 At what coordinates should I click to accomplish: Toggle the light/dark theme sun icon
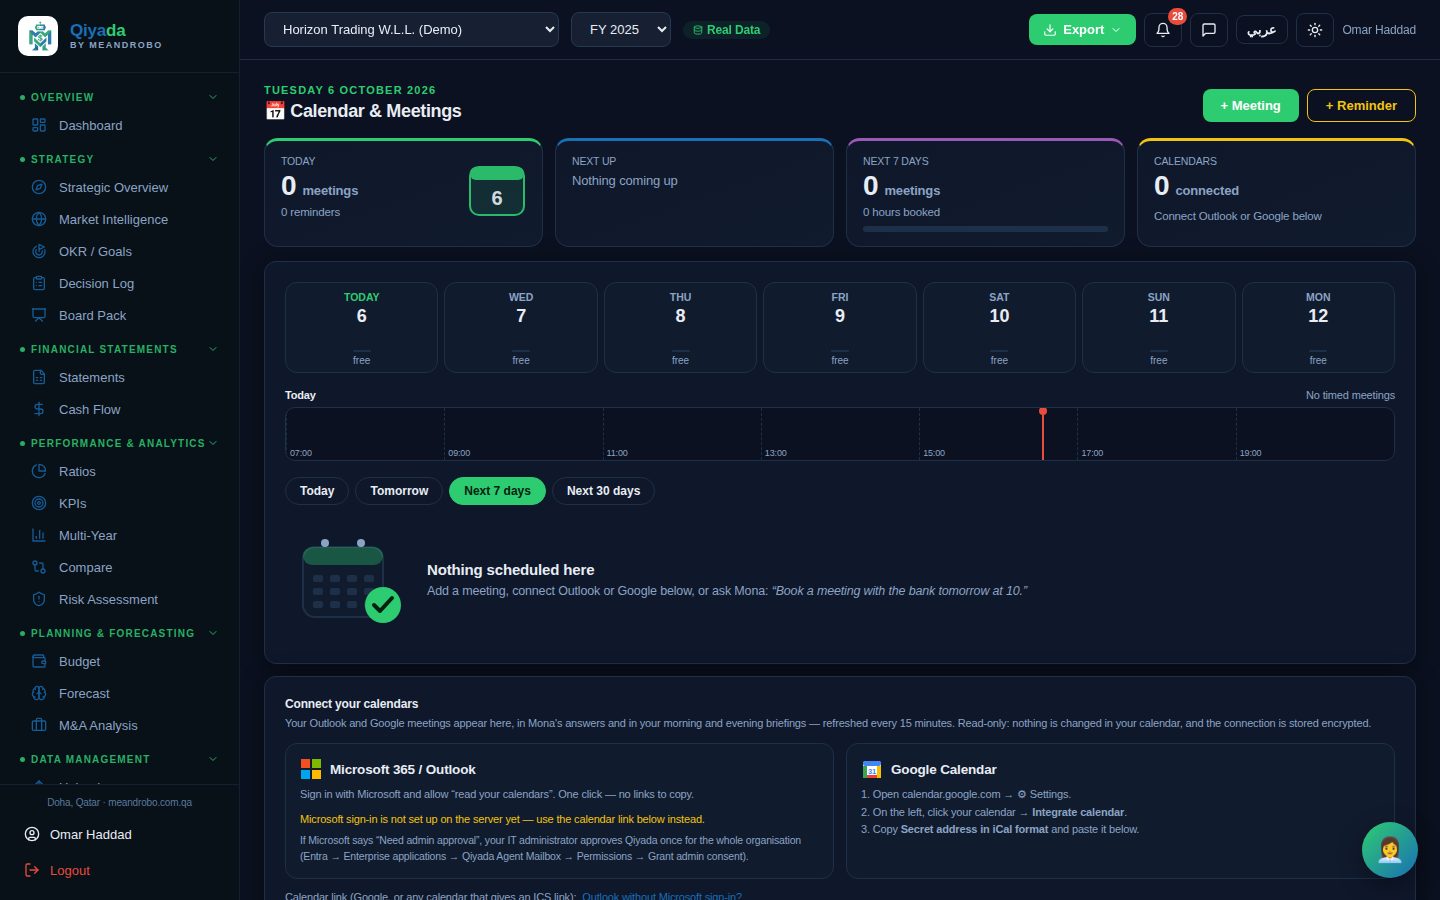point(1314,30)
